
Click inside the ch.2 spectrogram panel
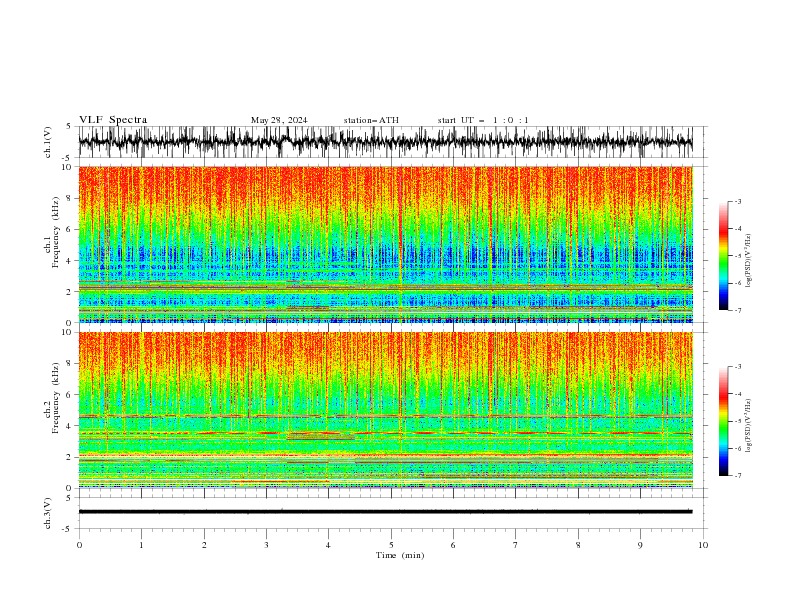(386, 410)
